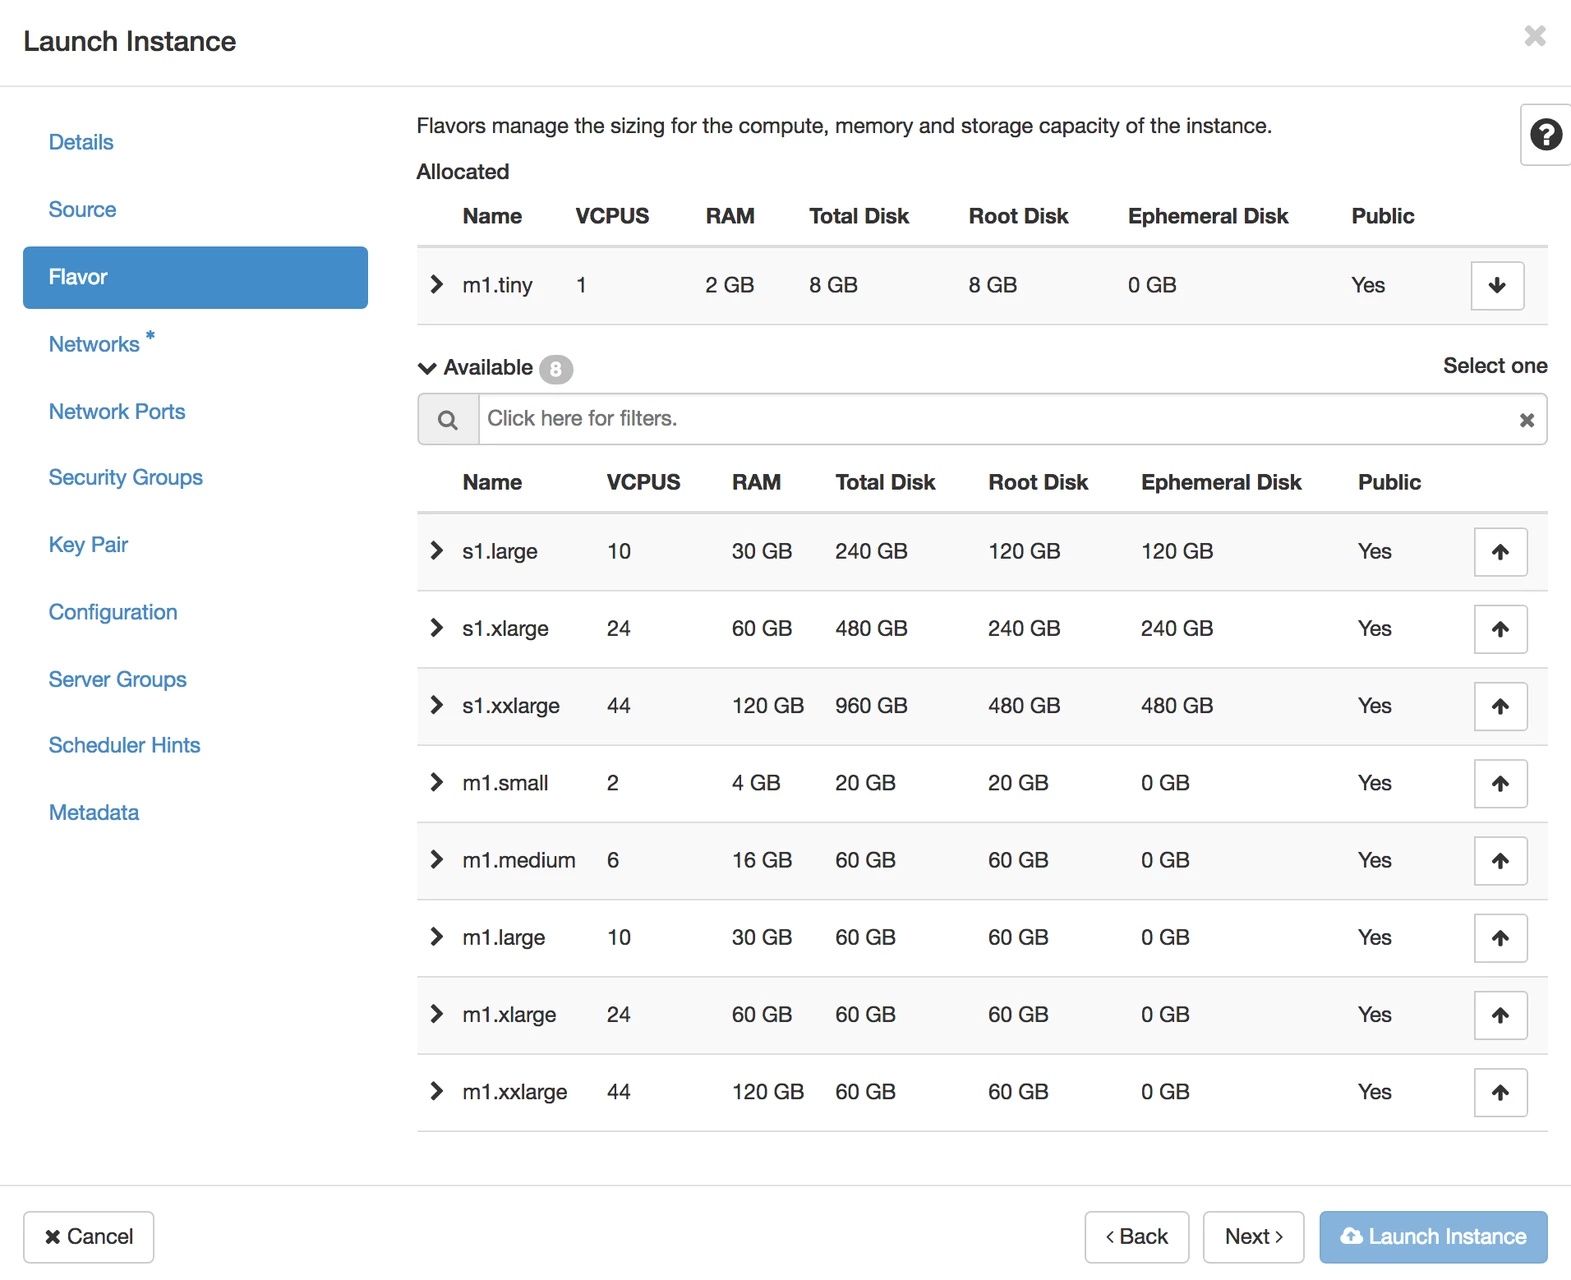This screenshot has height=1280, width=1571.
Task: Click the Next button
Action: coord(1252,1237)
